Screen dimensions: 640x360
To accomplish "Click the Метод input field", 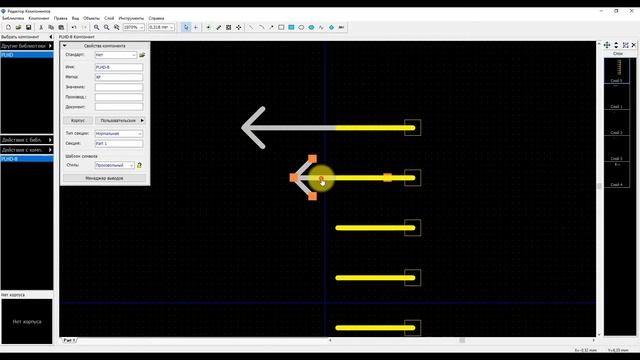I will [119, 77].
